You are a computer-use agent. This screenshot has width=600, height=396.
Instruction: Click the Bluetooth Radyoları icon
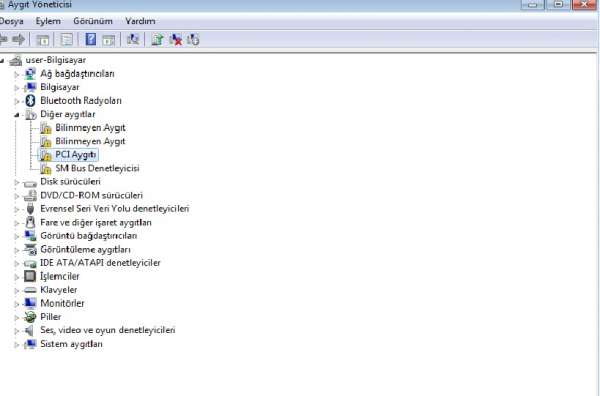30,101
